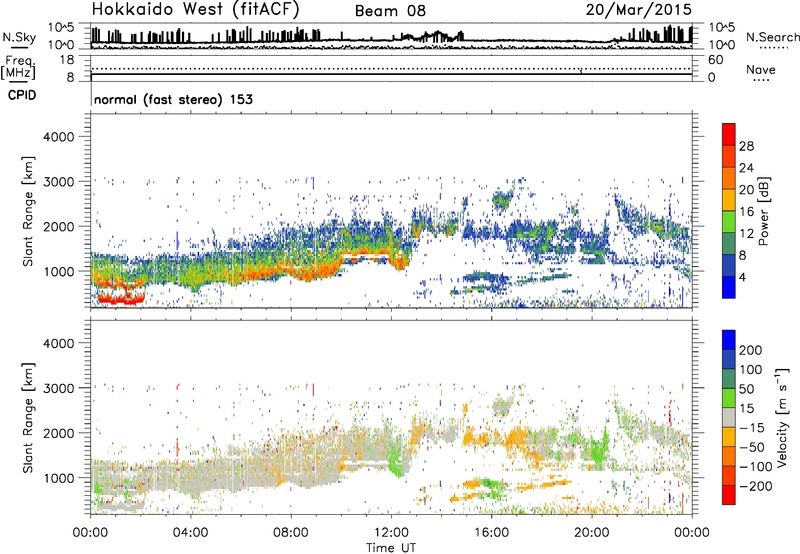Click the date '20/Mar/2015'
The width and height of the screenshot is (800, 554).
pos(638,9)
